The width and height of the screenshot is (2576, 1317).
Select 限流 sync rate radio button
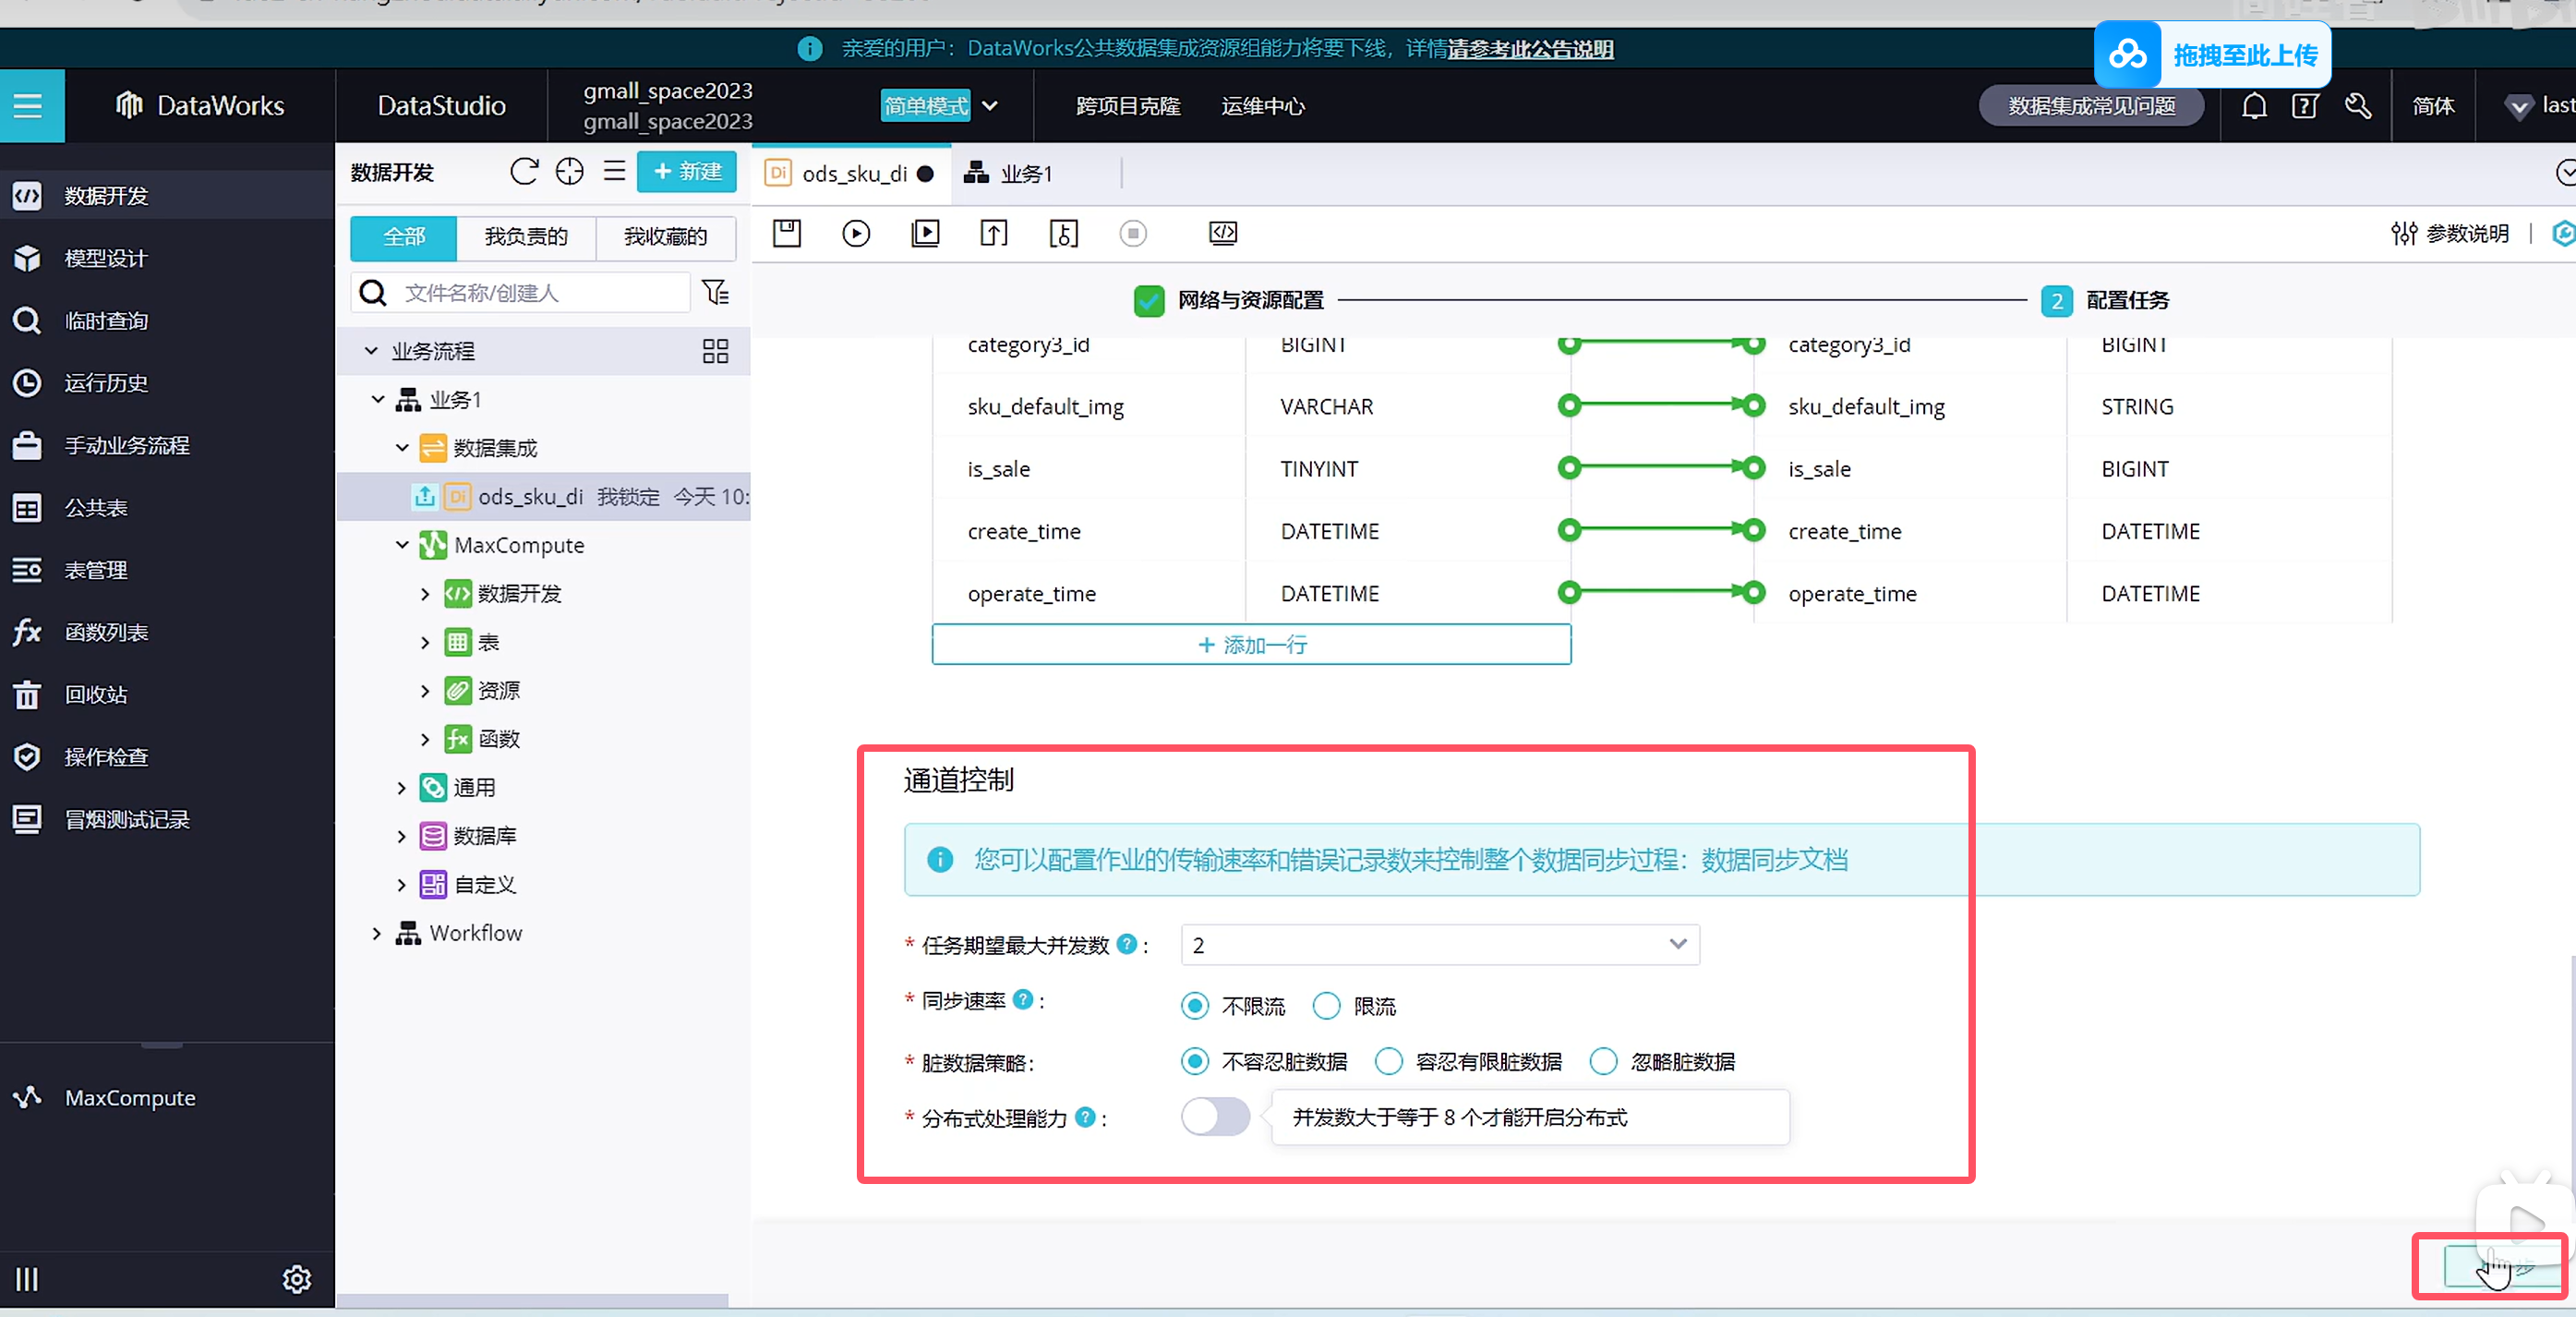pyautogui.click(x=1327, y=1006)
